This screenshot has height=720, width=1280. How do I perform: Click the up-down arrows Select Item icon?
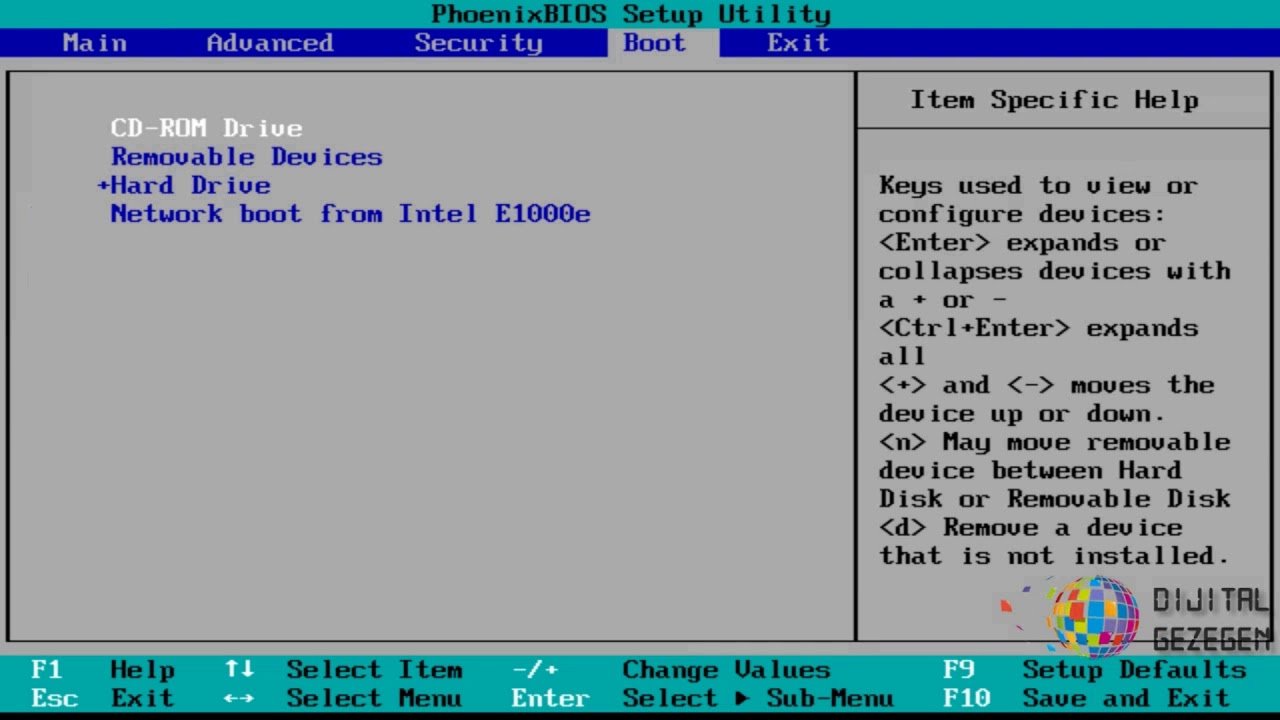[238, 670]
